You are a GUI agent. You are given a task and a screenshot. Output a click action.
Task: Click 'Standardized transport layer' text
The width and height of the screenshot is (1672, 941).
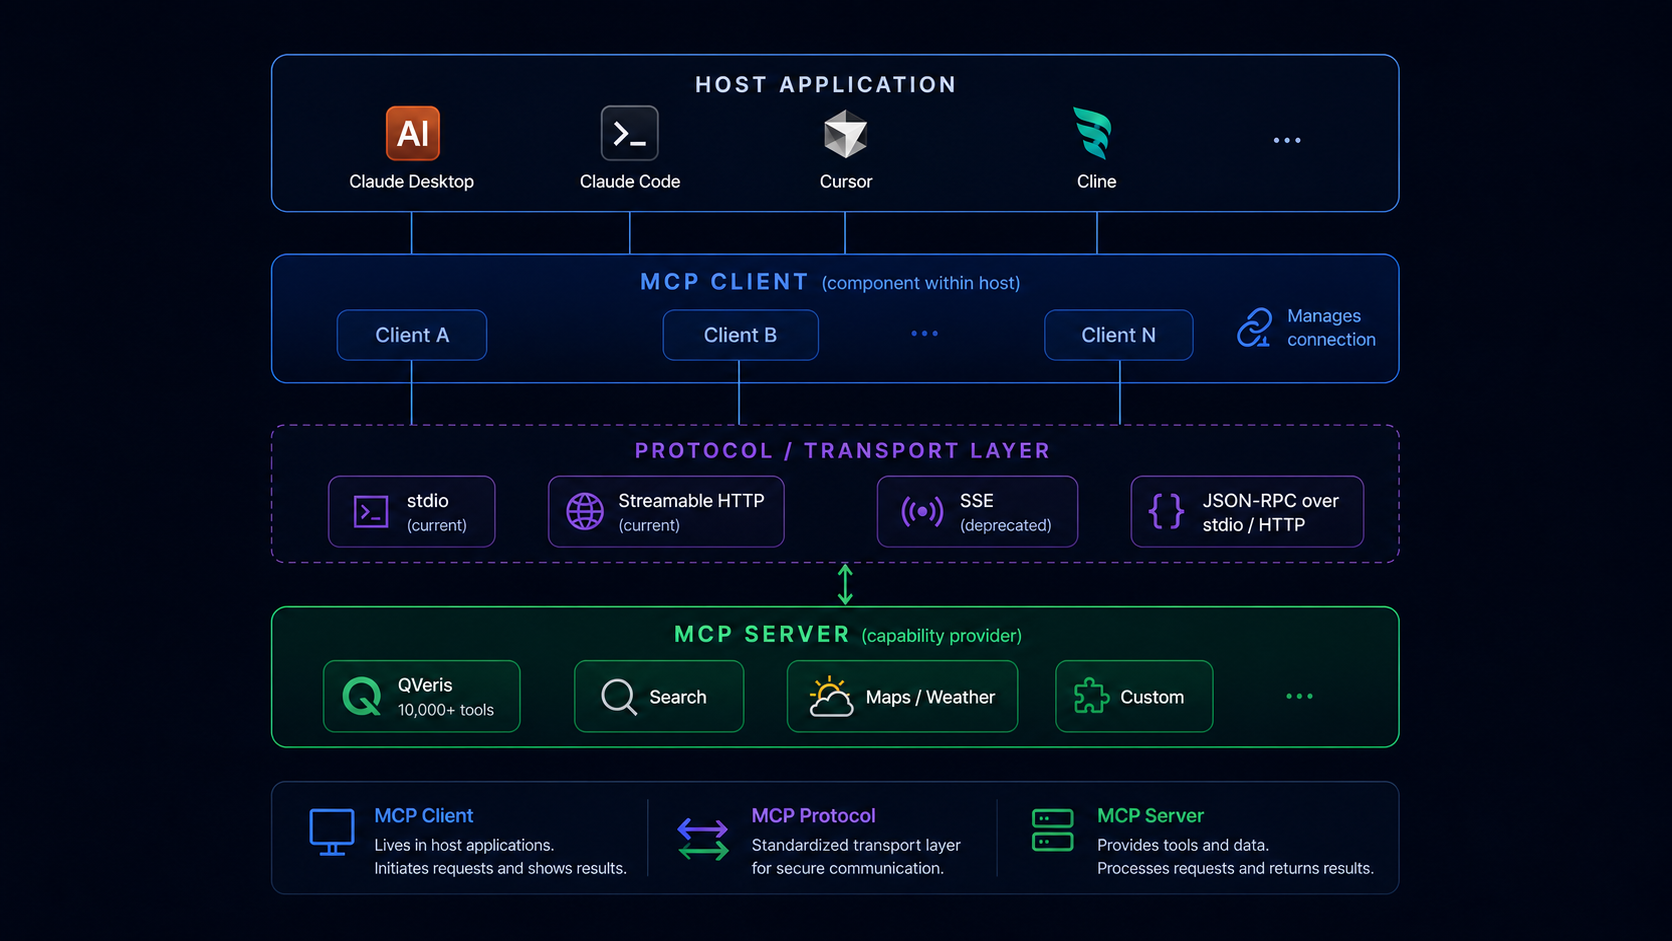[x=856, y=845]
